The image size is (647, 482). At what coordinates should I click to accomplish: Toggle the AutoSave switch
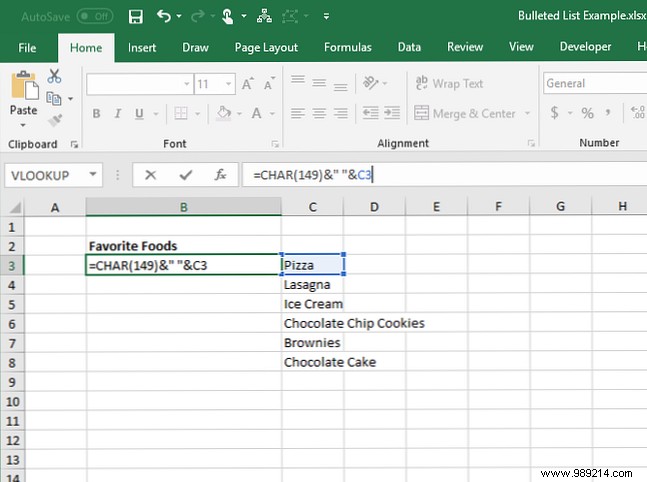coord(95,17)
